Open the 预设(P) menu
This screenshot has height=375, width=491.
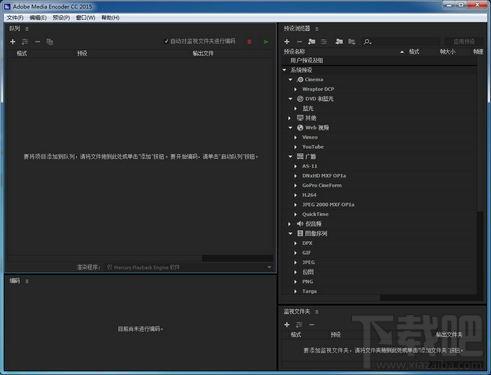61,18
